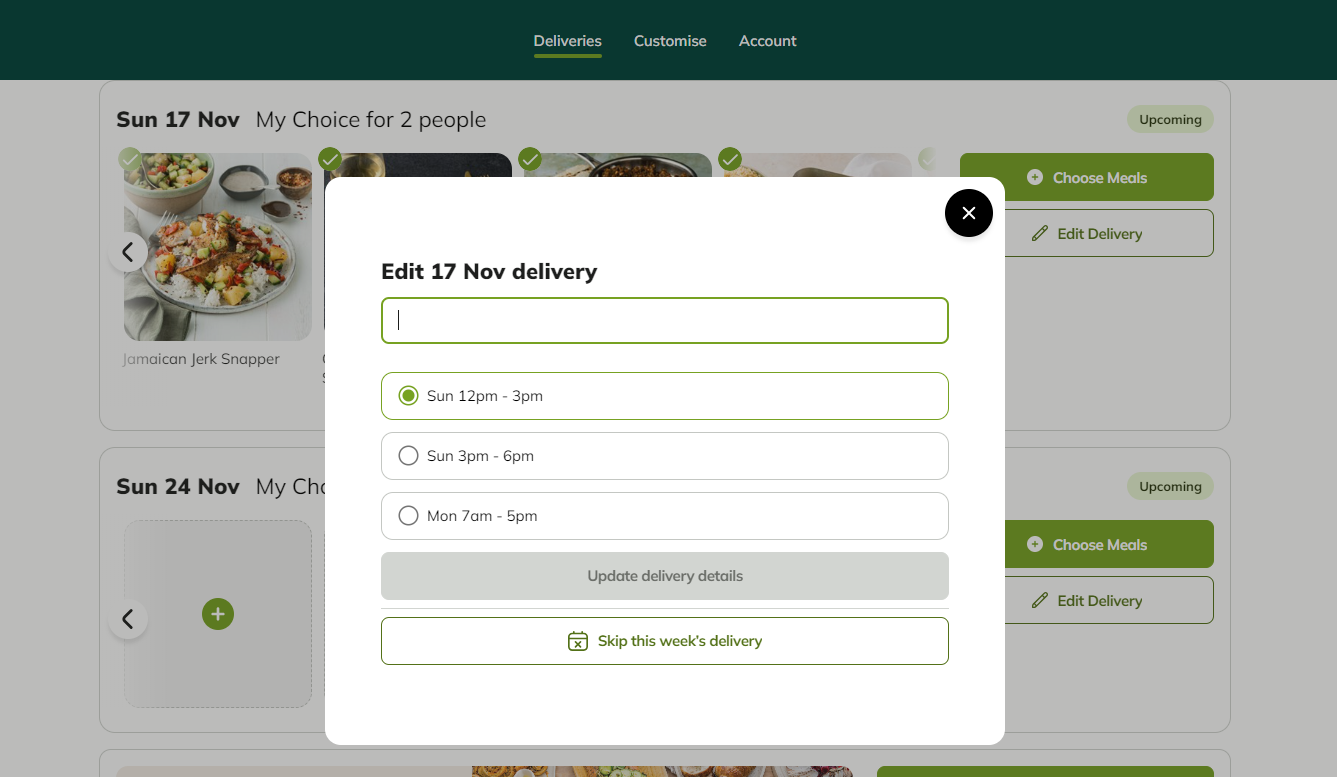Select Mon 7am - 5pm delivery slot
Viewport: 1337px width, 777px height.
[664, 516]
